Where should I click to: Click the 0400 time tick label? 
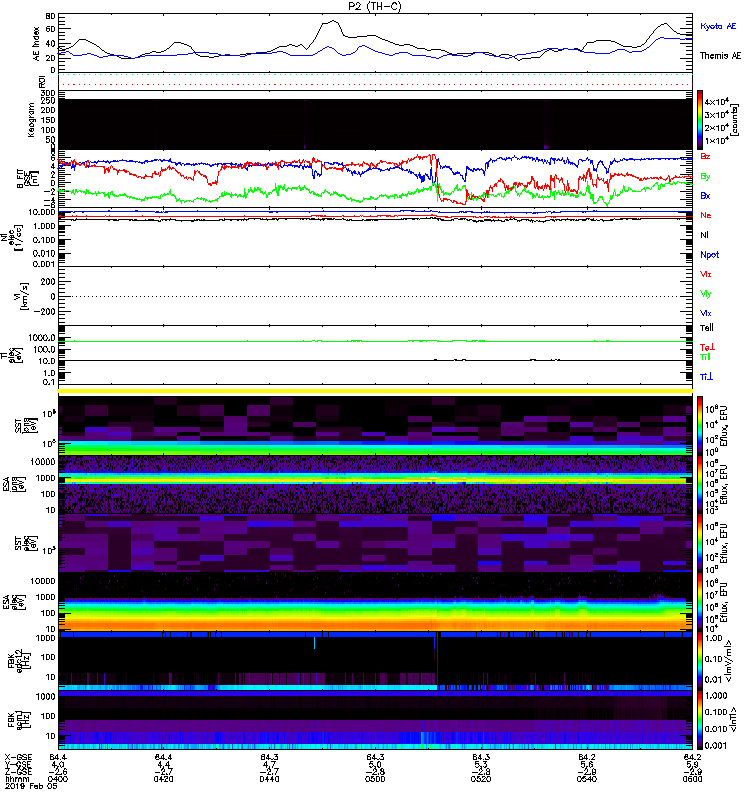point(58,780)
